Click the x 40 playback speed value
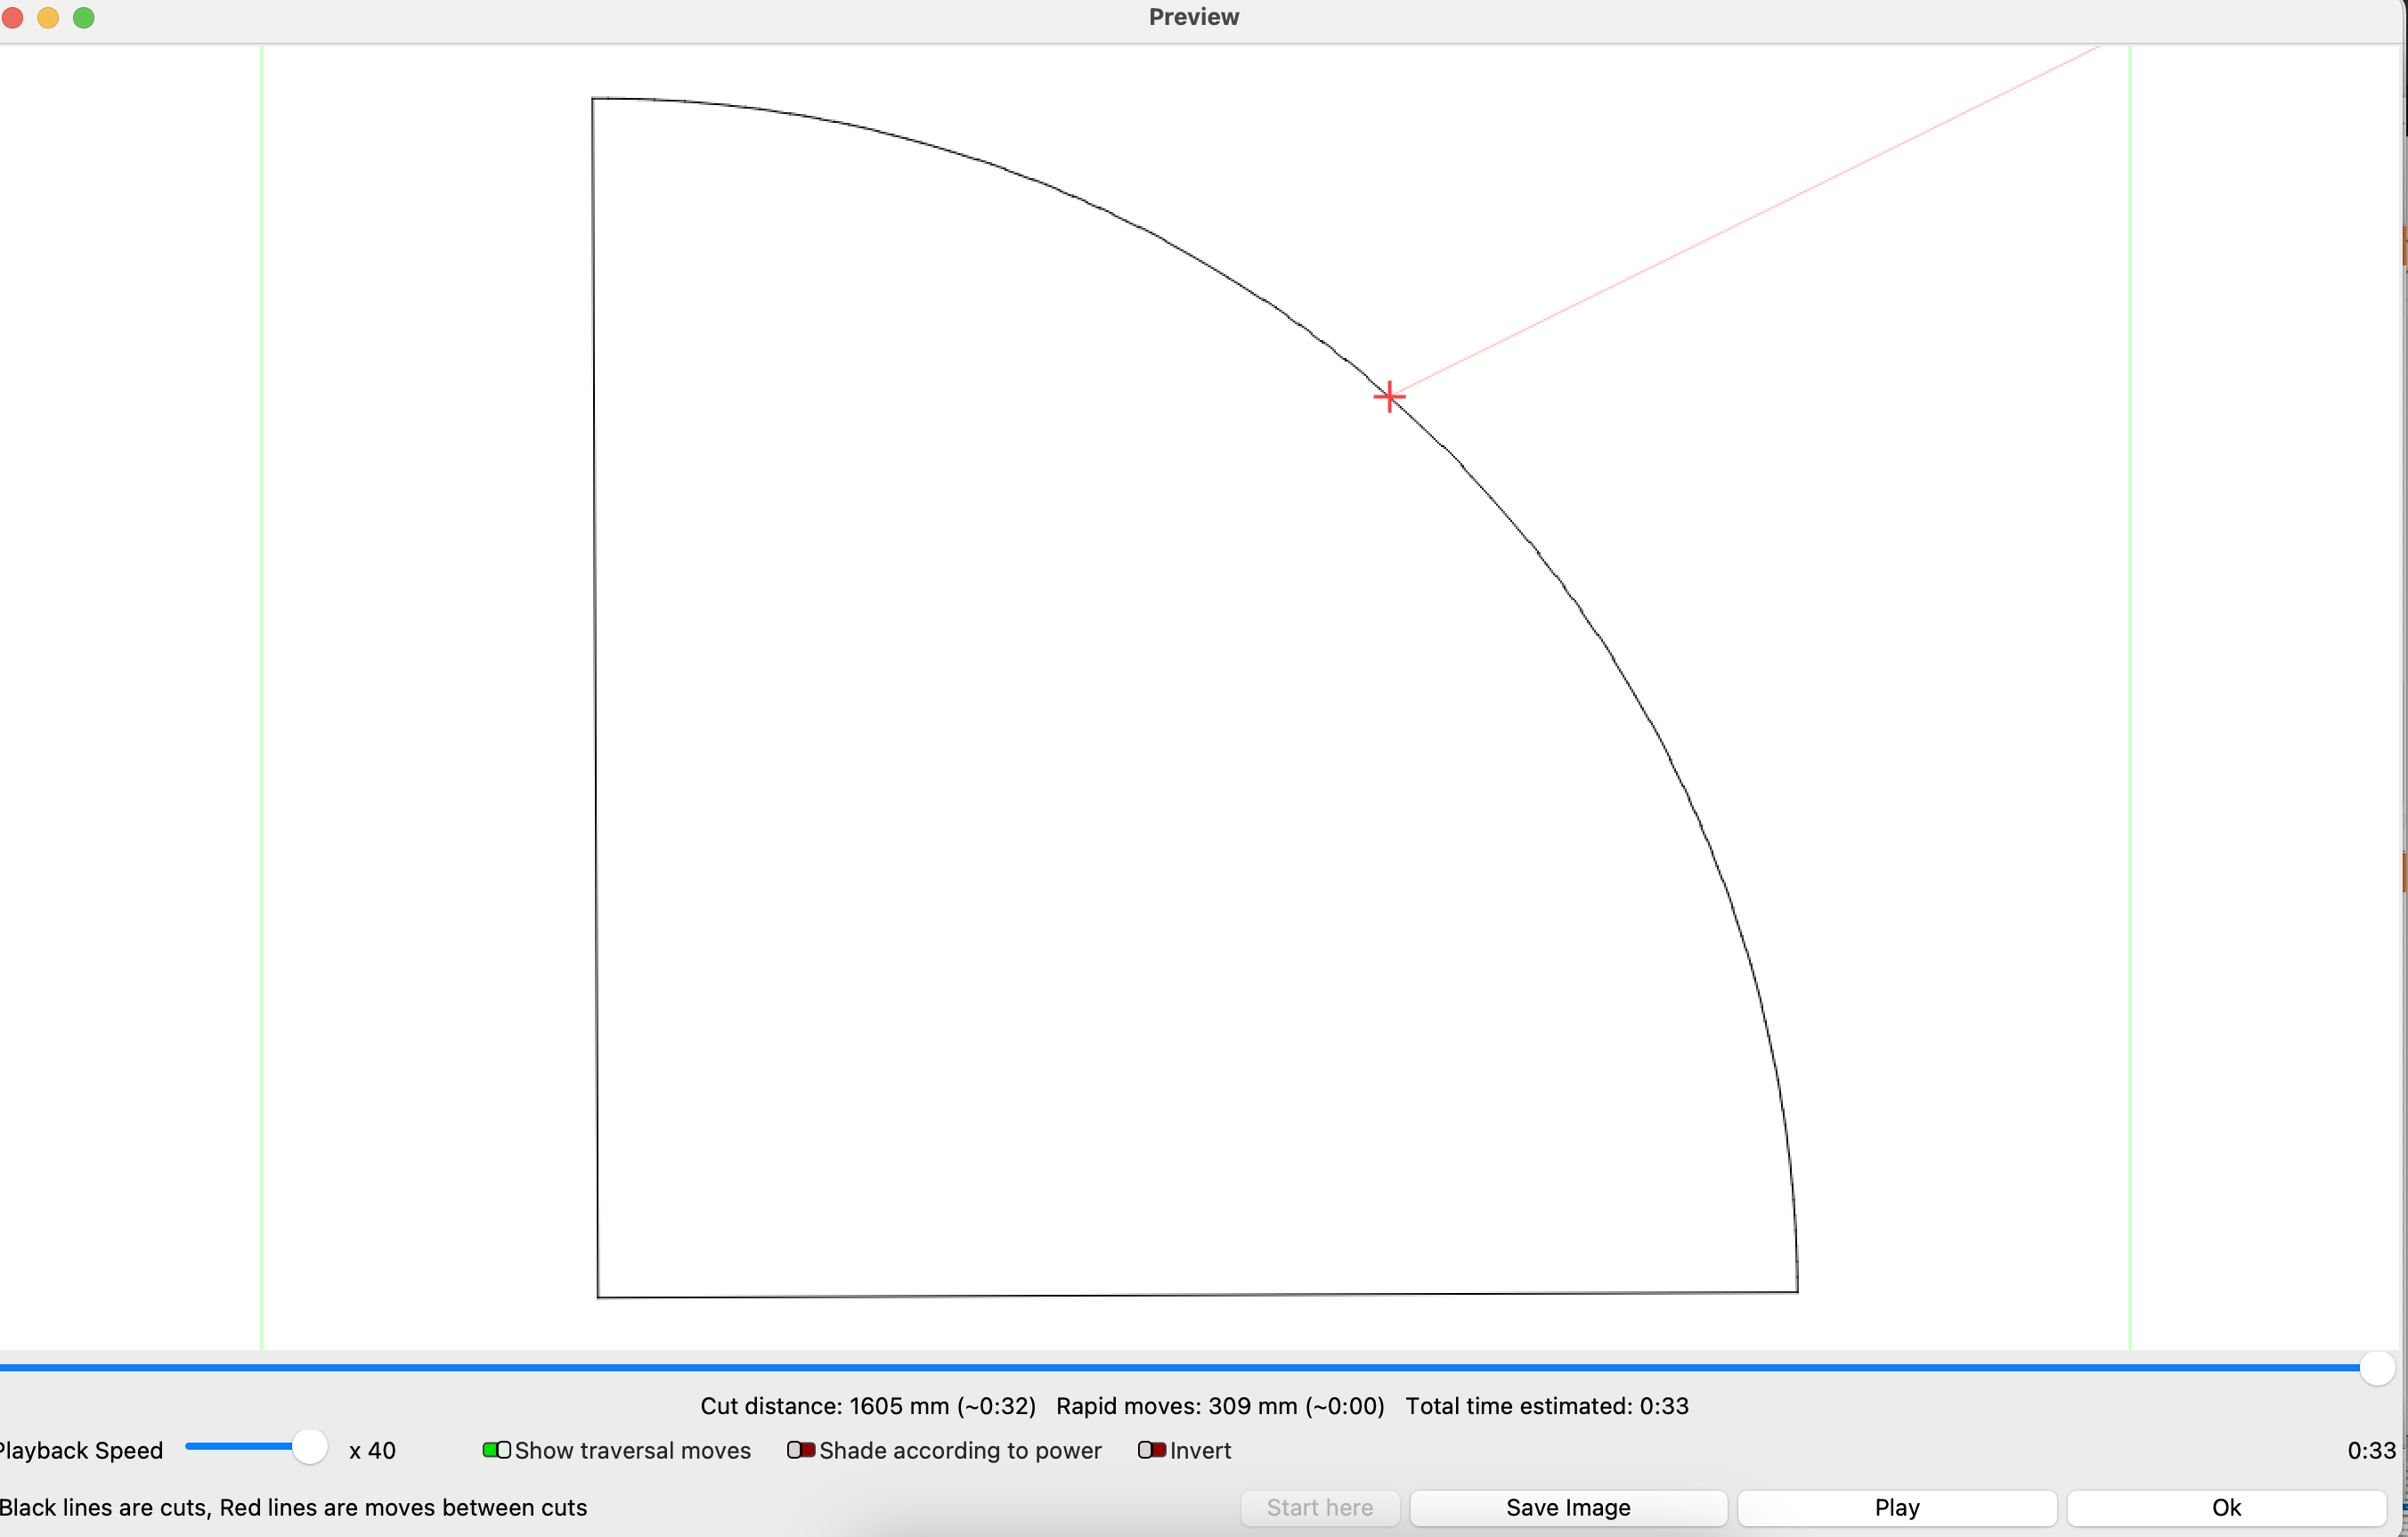2408x1537 pixels. coord(372,1450)
